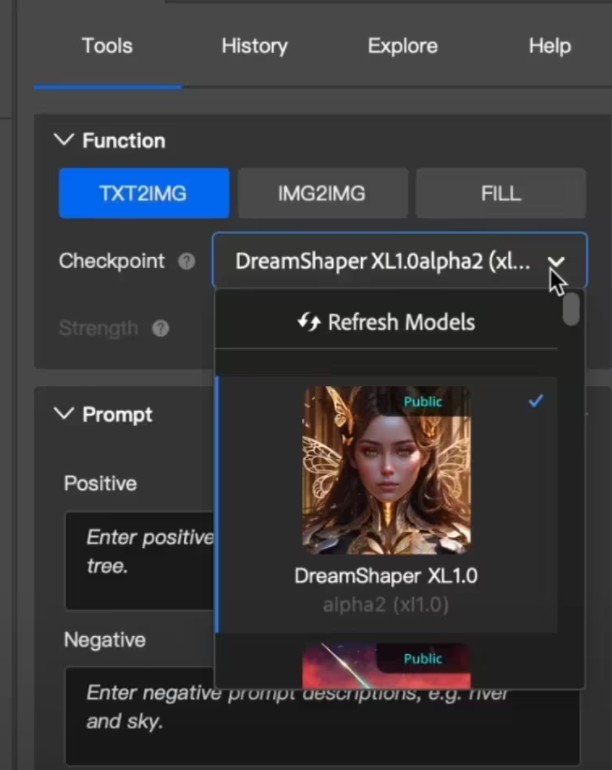Click the Checkpoint label
612x770 pixels.
(x=111, y=261)
